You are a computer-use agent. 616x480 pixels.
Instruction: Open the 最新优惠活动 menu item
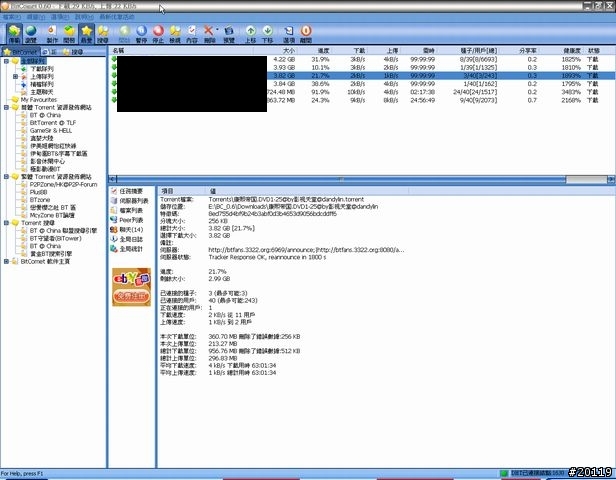pos(117,17)
